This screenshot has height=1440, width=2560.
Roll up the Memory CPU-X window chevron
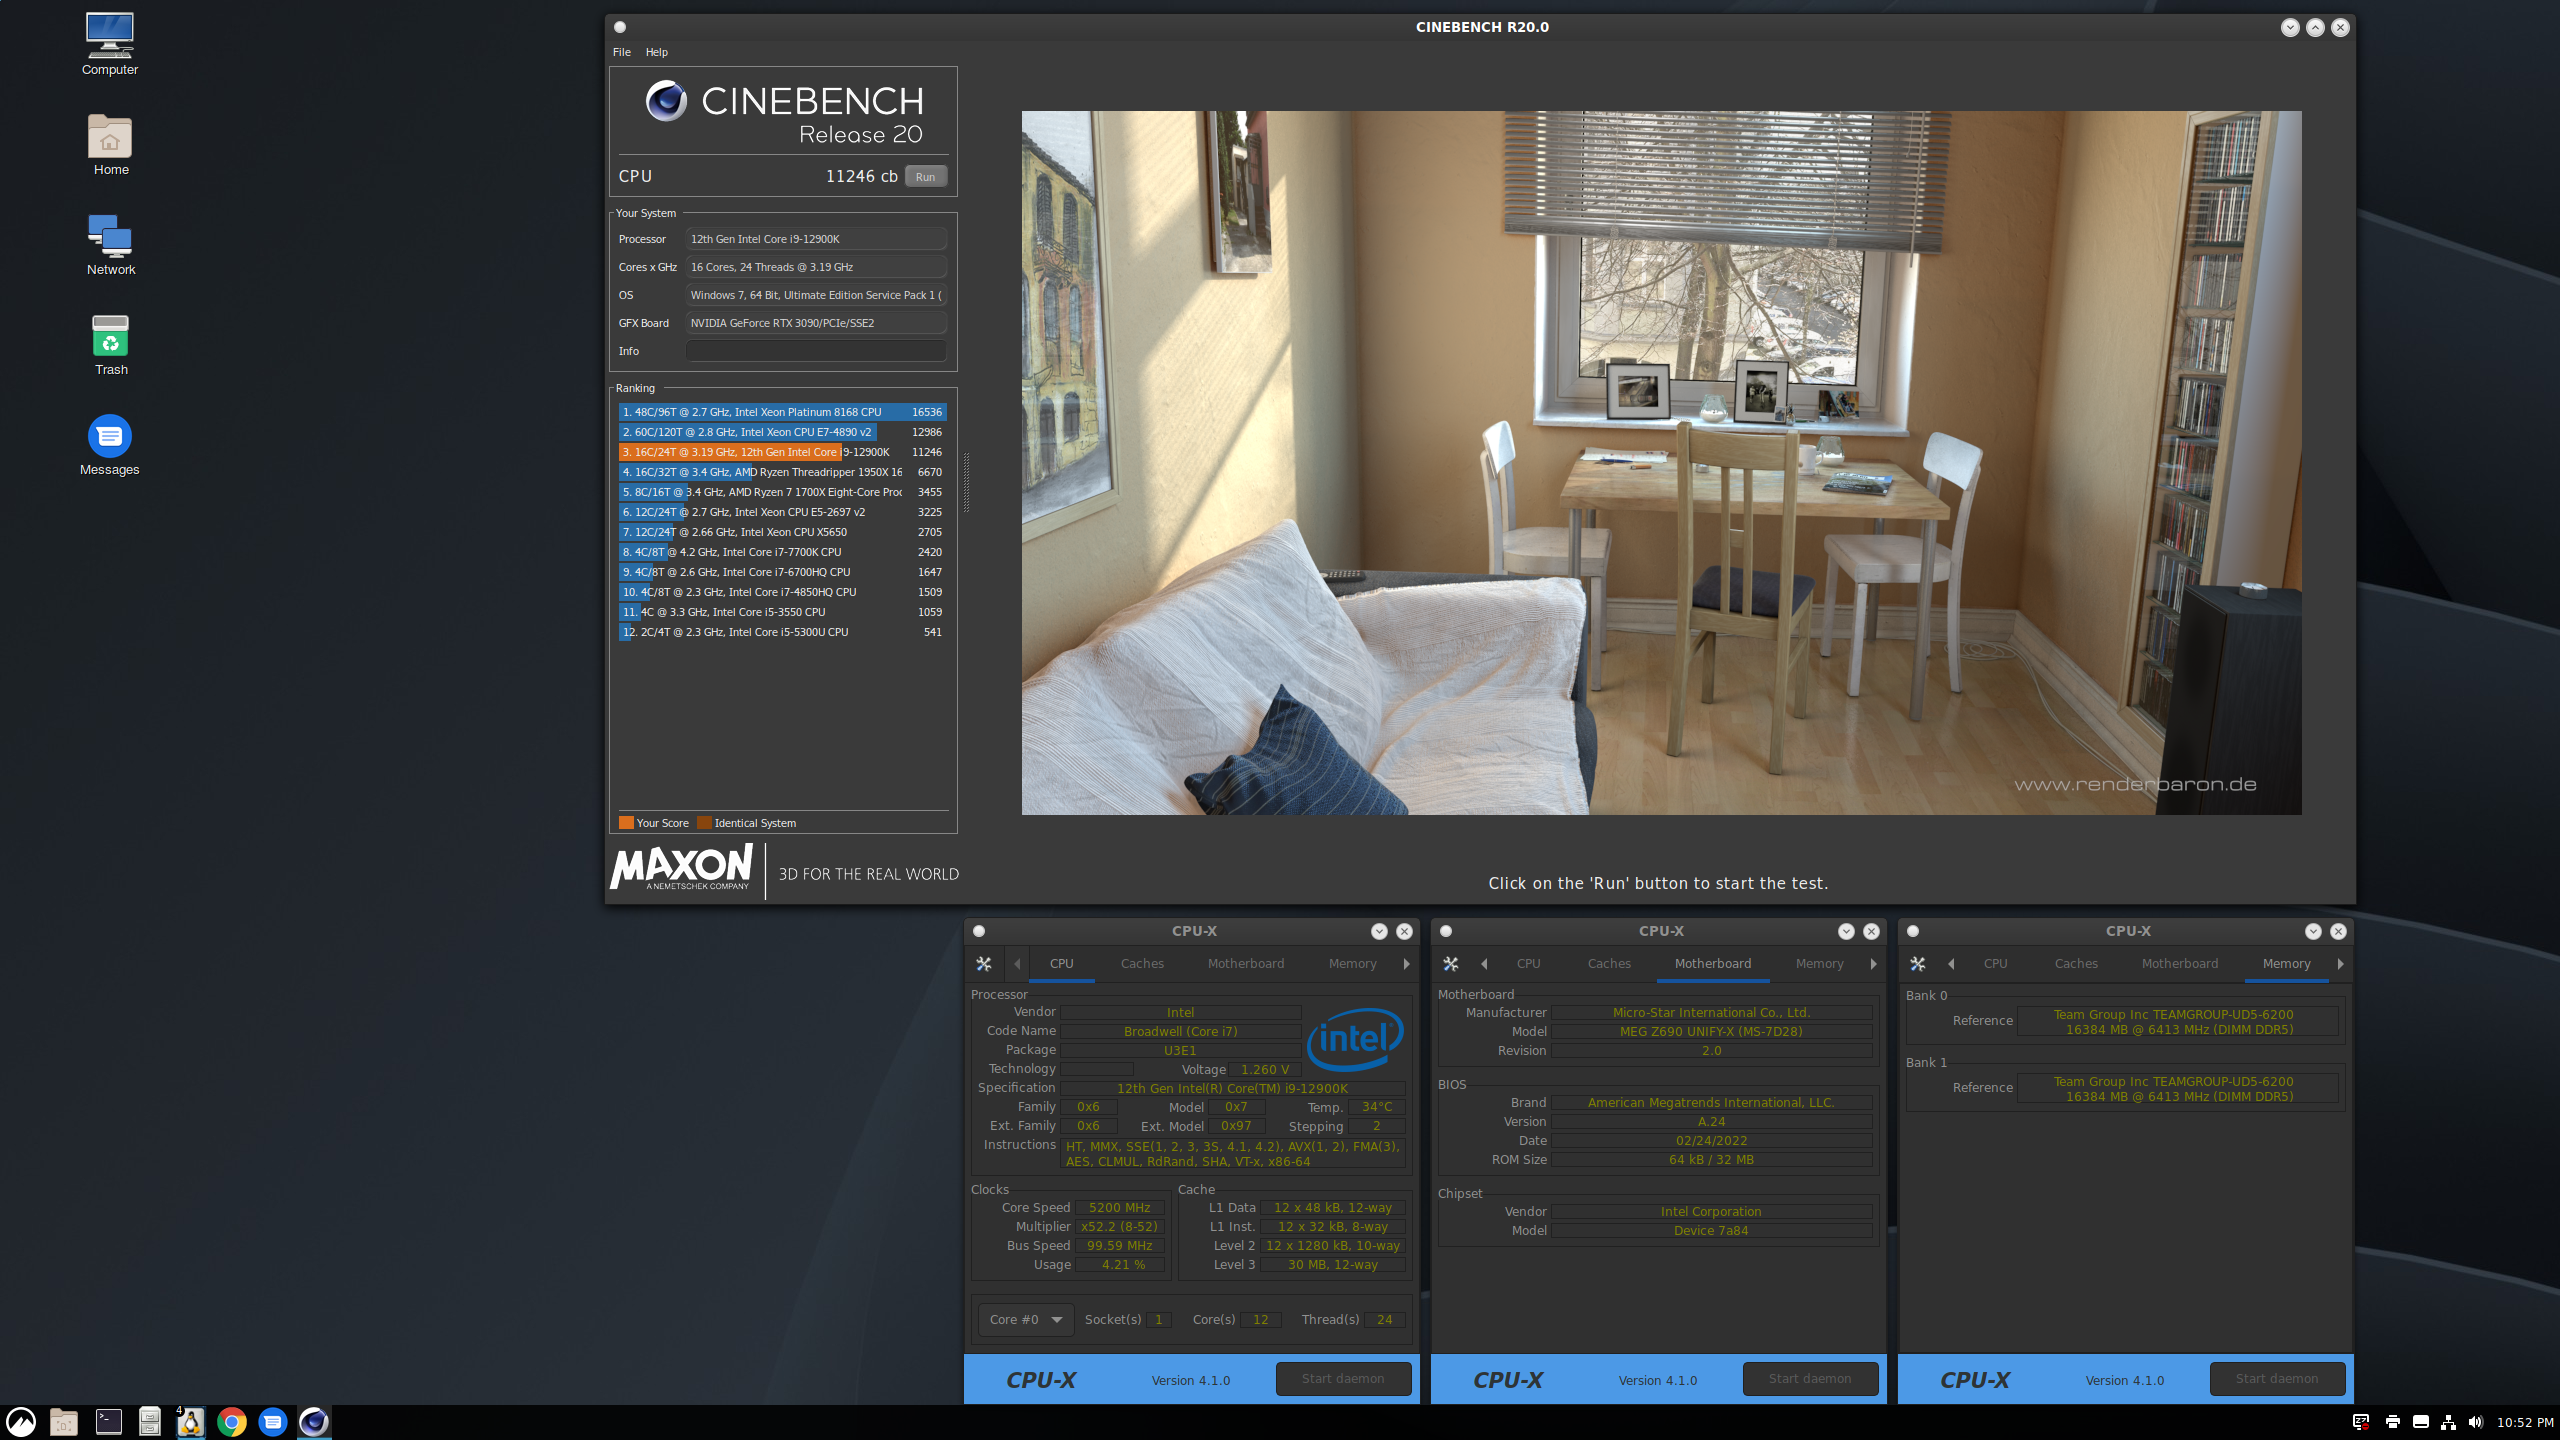pos(2313,931)
